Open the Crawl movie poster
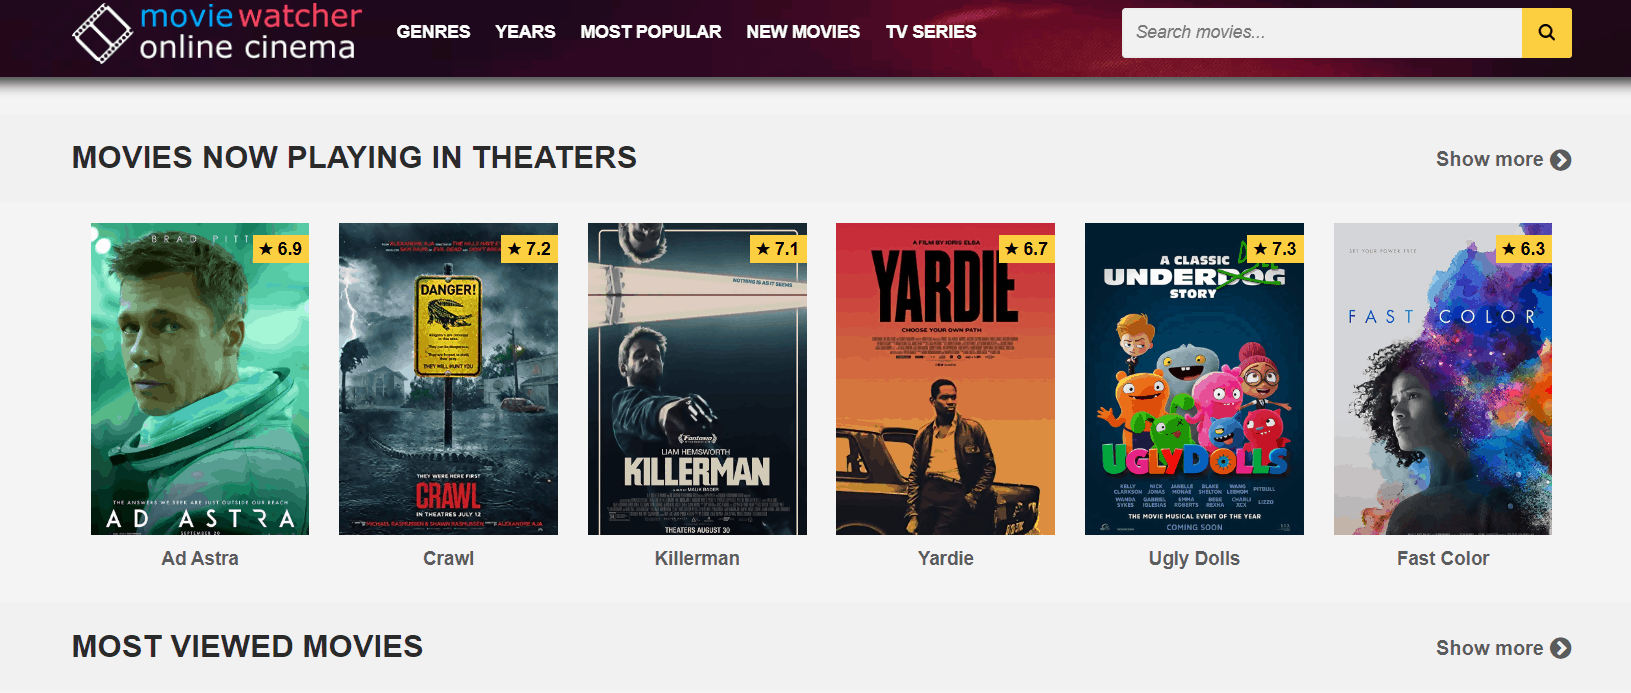 pyautogui.click(x=448, y=379)
